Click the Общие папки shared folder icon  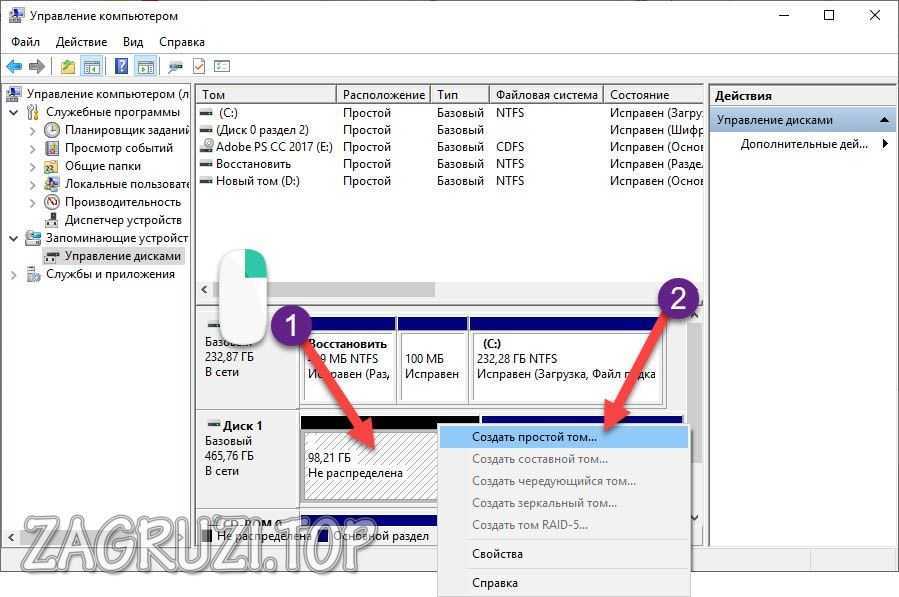(52, 166)
